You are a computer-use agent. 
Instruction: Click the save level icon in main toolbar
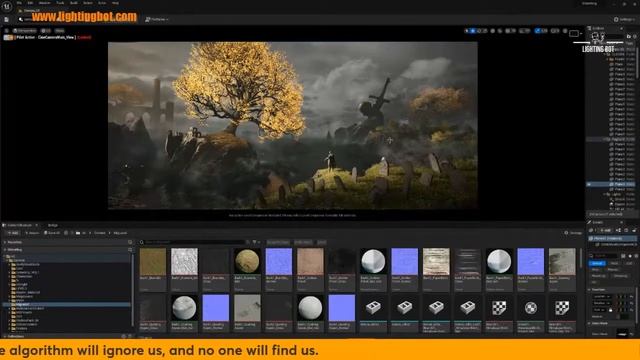tap(7, 19)
